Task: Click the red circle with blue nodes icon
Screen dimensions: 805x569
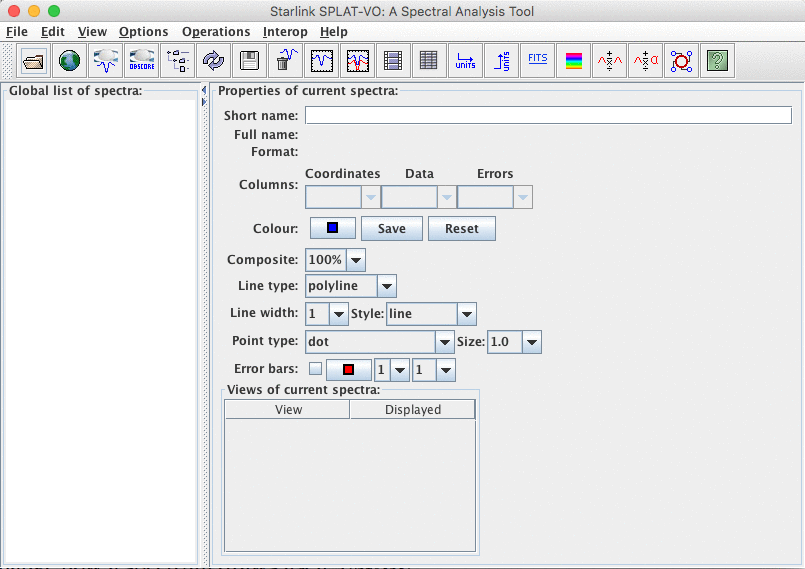Action: pyautogui.click(x=681, y=61)
